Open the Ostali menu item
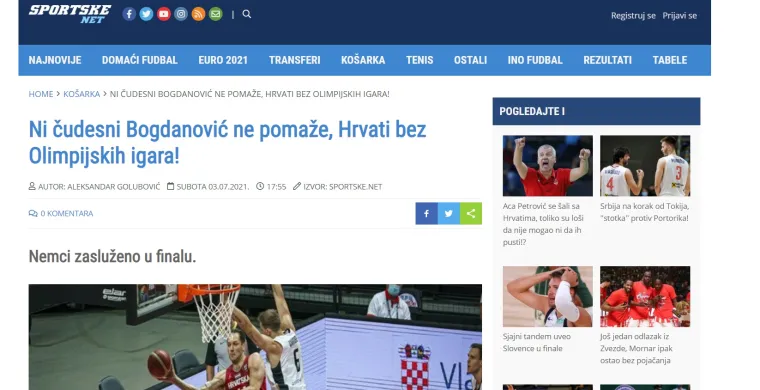Screen dimensions: 760x390 point(470,60)
